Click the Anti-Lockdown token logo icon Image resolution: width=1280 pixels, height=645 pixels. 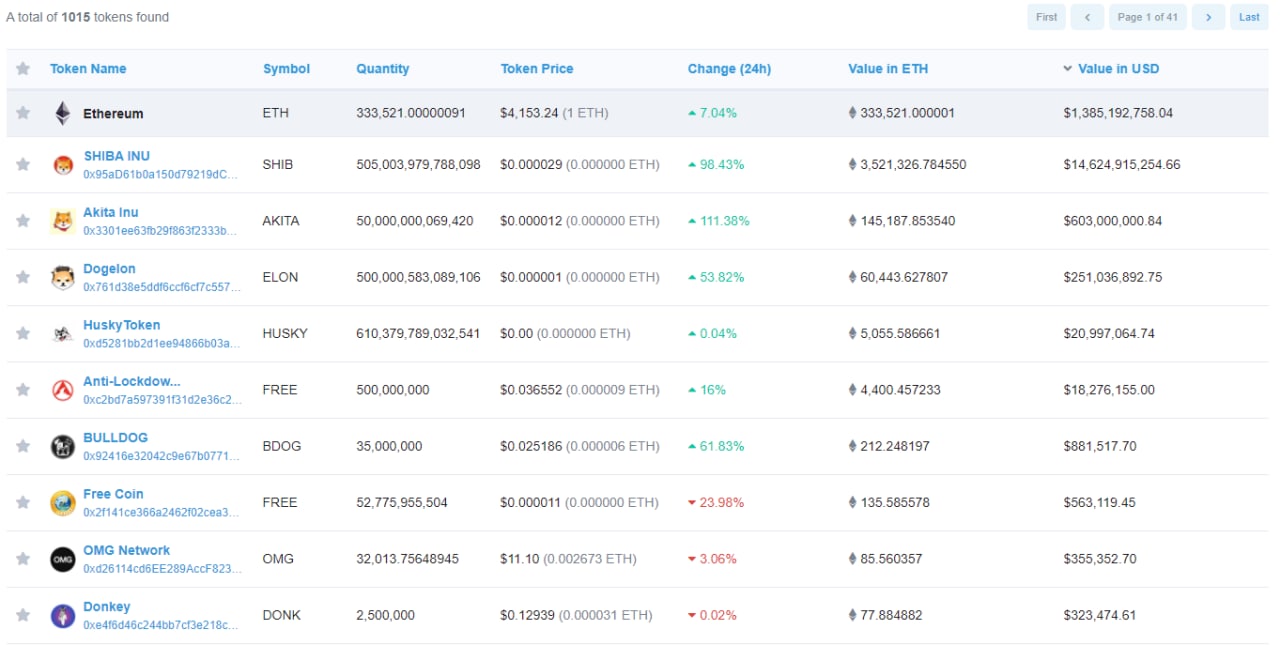pos(63,390)
